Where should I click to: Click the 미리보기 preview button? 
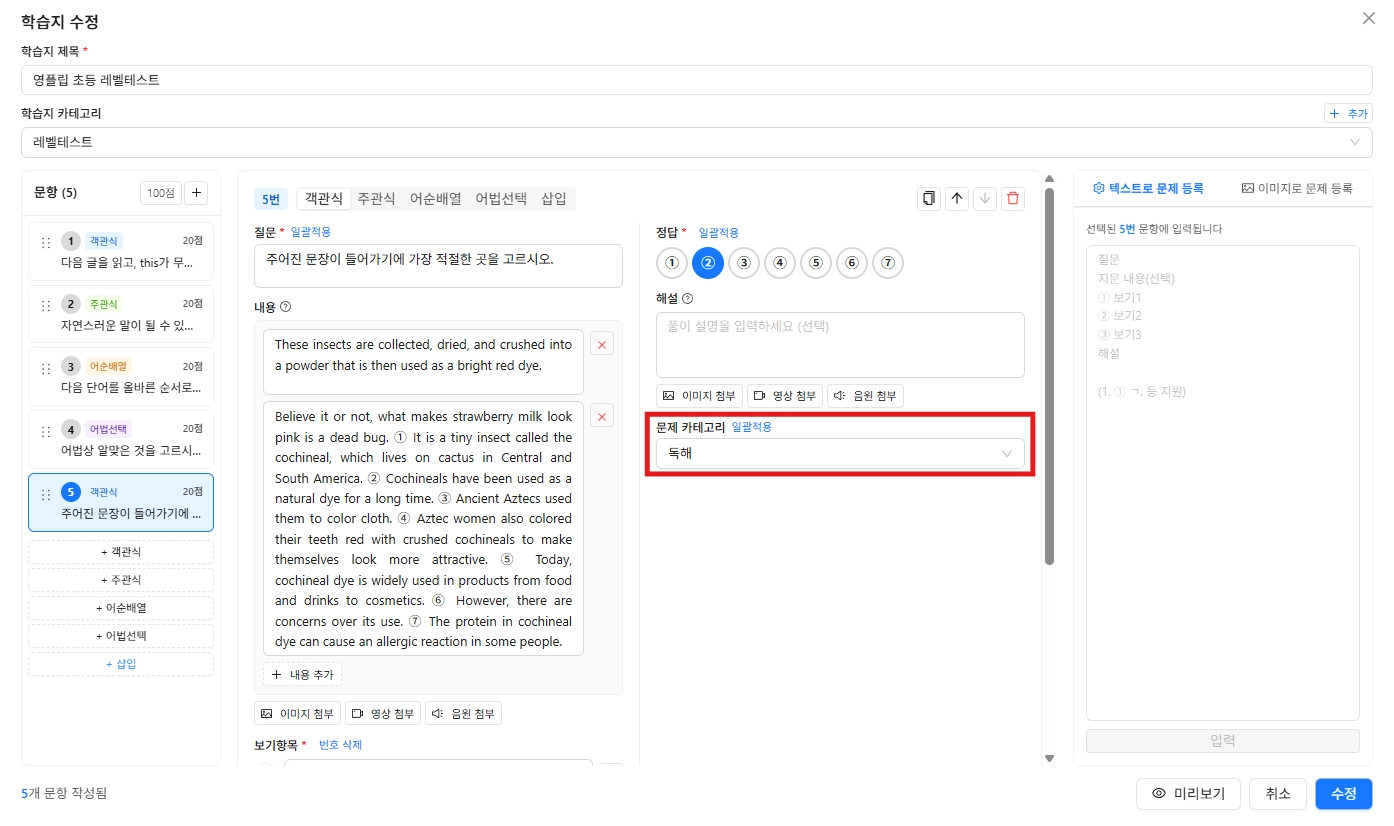coord(1188,794)
